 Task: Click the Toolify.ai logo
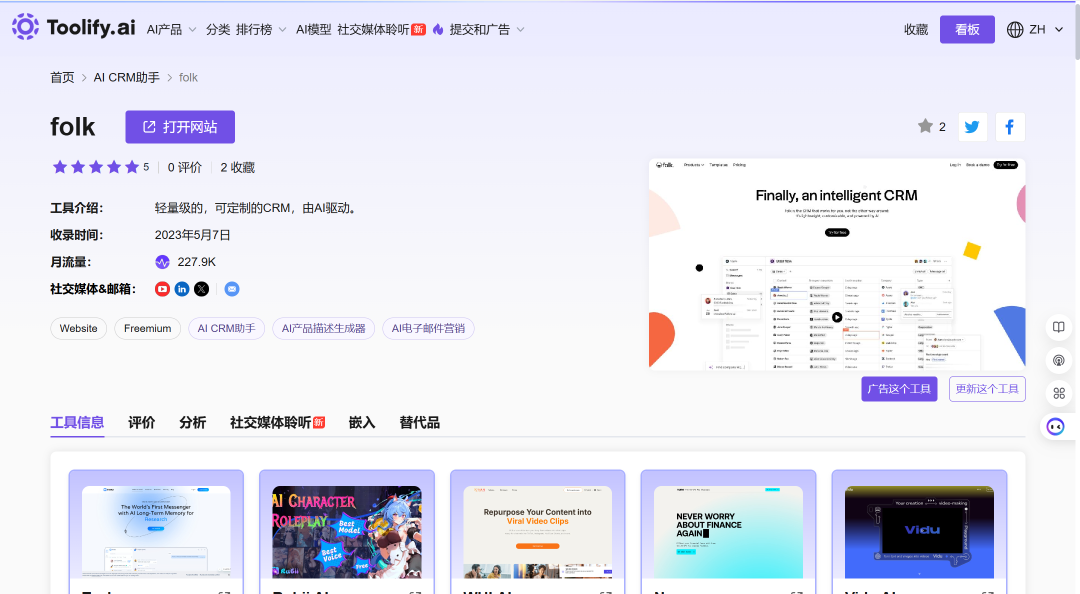click(x=74, y=28)
